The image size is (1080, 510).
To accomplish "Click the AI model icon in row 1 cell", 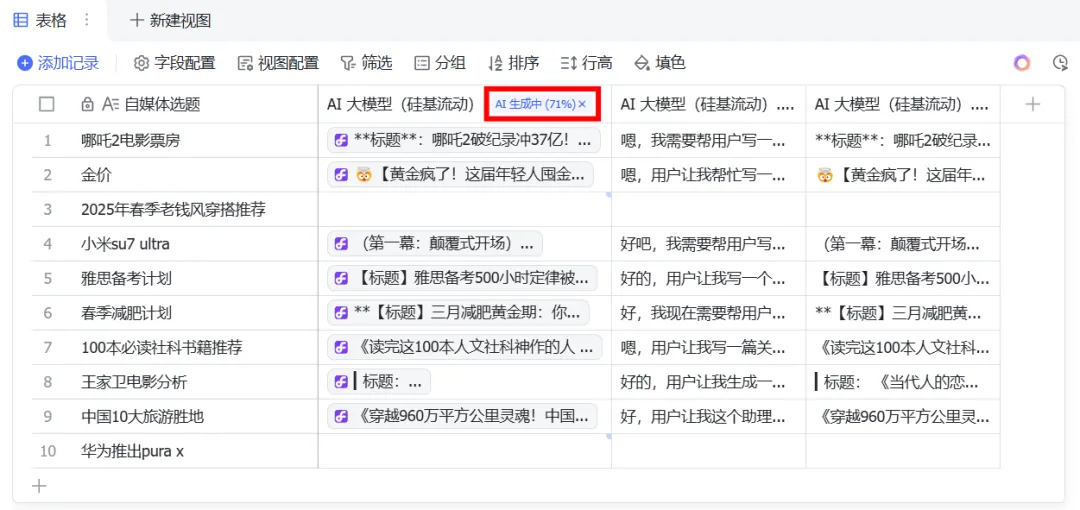I will 340,141.
